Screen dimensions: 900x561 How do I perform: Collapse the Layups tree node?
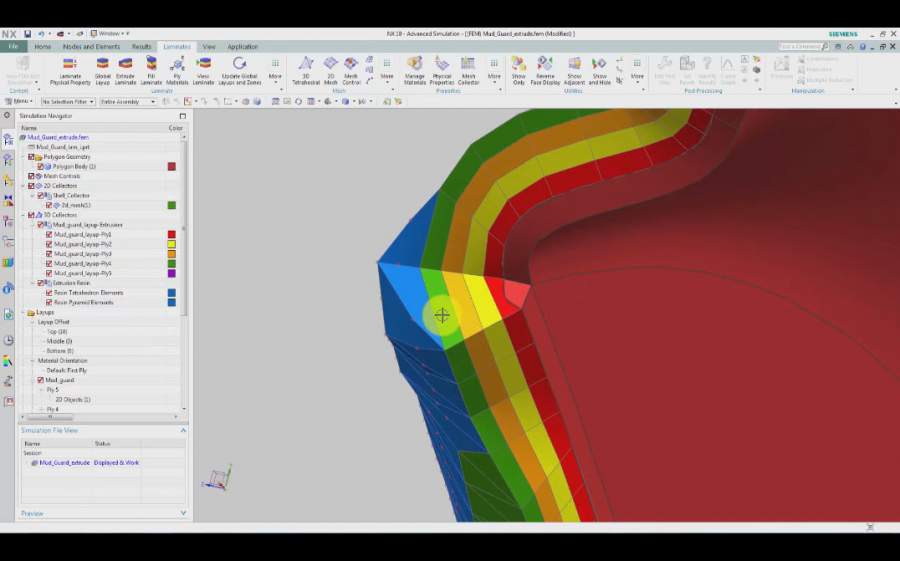click(23, 312)
